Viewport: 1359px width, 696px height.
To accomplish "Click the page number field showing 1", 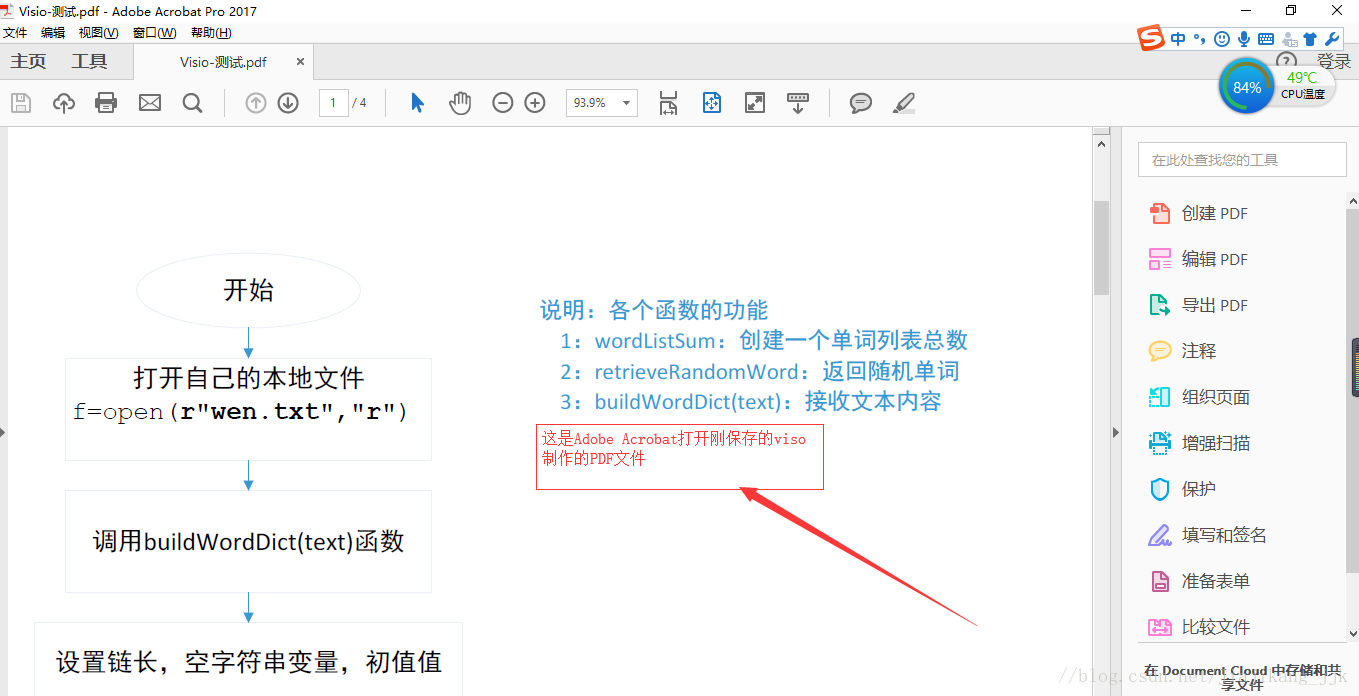I will click(333, 103).
